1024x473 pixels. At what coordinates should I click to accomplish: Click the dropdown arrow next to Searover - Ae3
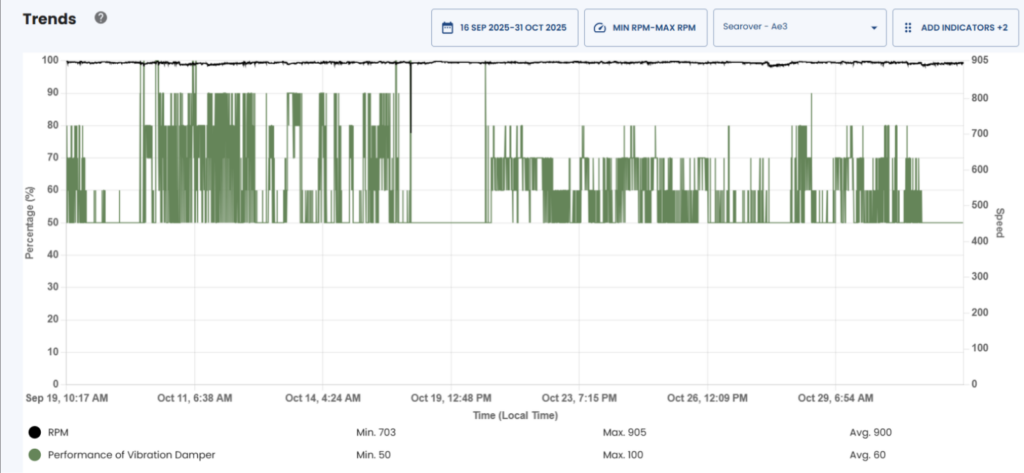click(873, 28)
